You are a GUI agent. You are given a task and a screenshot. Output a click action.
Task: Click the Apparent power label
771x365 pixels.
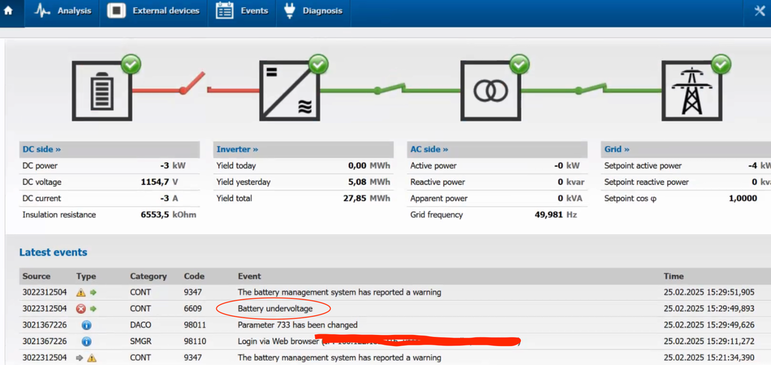439,198
